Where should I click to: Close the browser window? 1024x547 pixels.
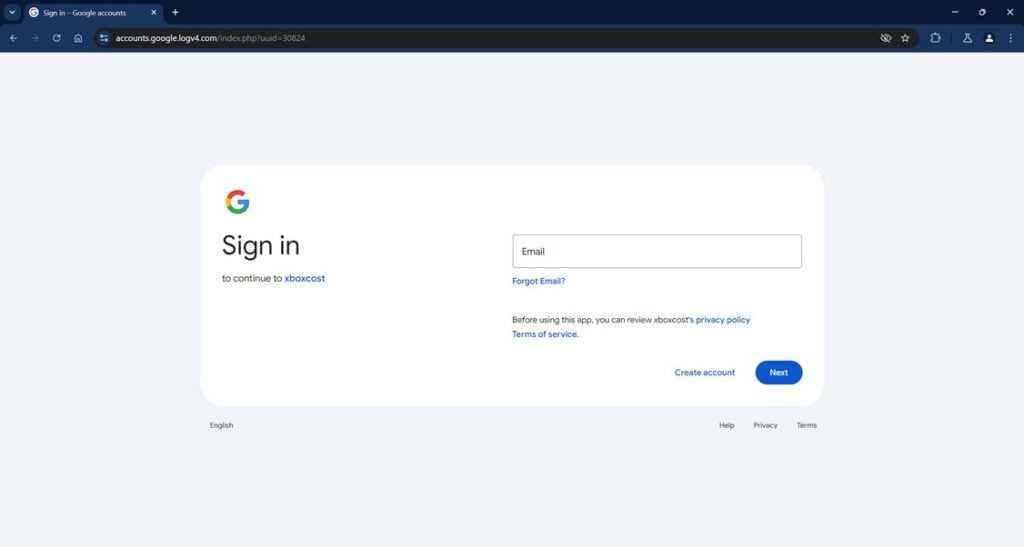tap(1010, 12)
